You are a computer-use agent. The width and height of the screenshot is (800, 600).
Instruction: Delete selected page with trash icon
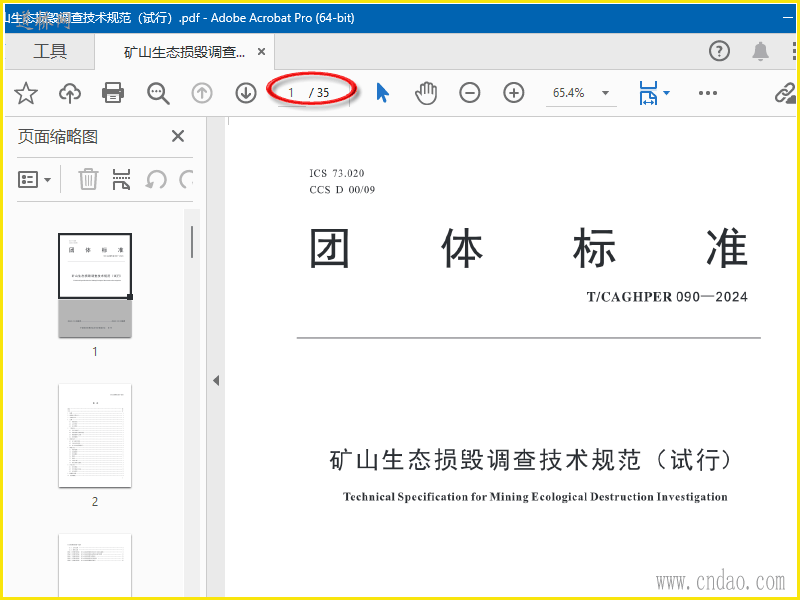pos(88,179)
